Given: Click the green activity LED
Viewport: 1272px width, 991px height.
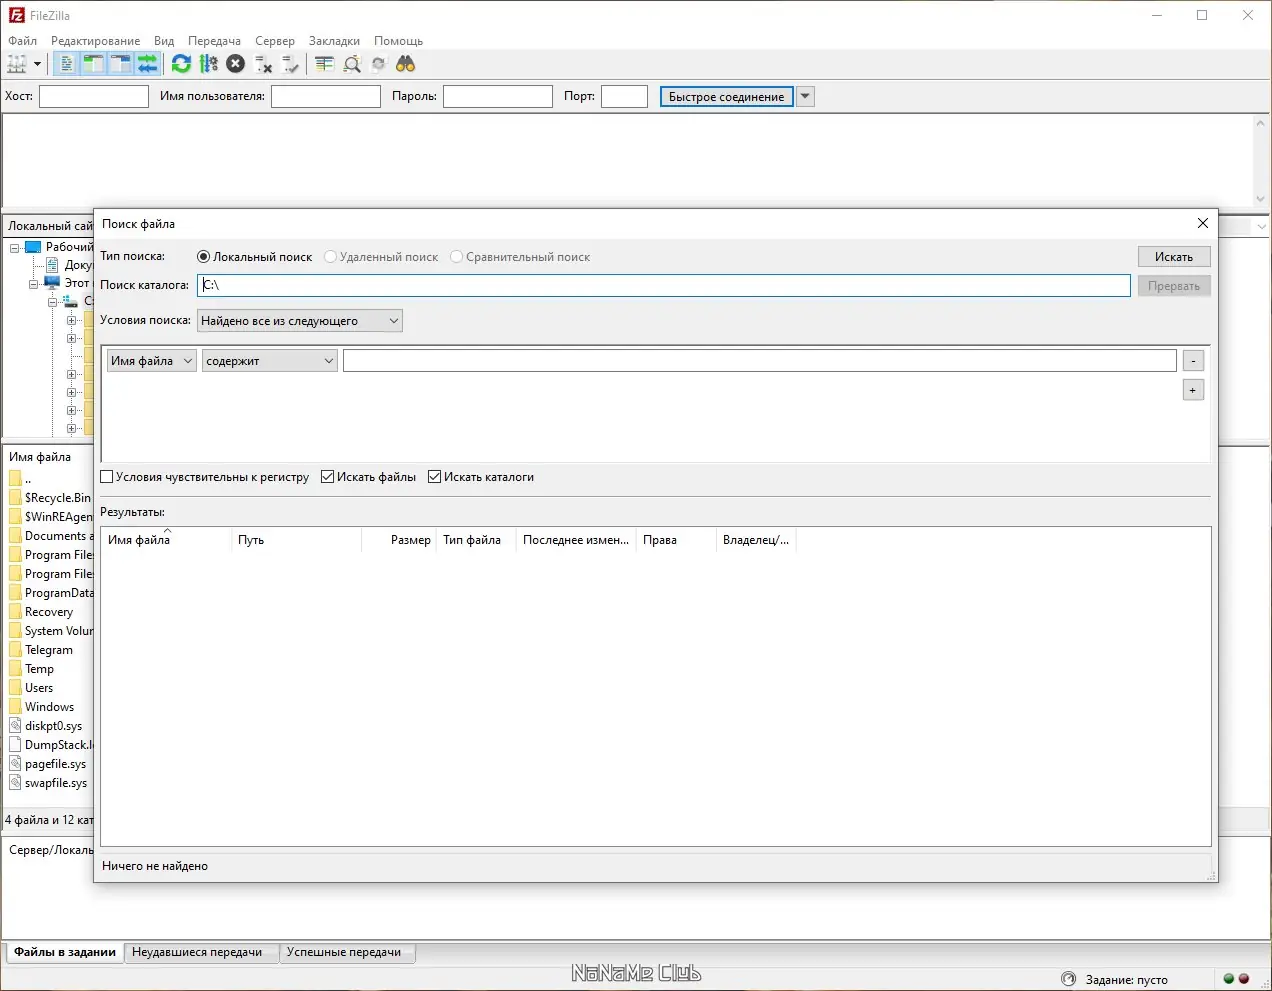Looking at the screenshot, I should [x=1229, y=979].
